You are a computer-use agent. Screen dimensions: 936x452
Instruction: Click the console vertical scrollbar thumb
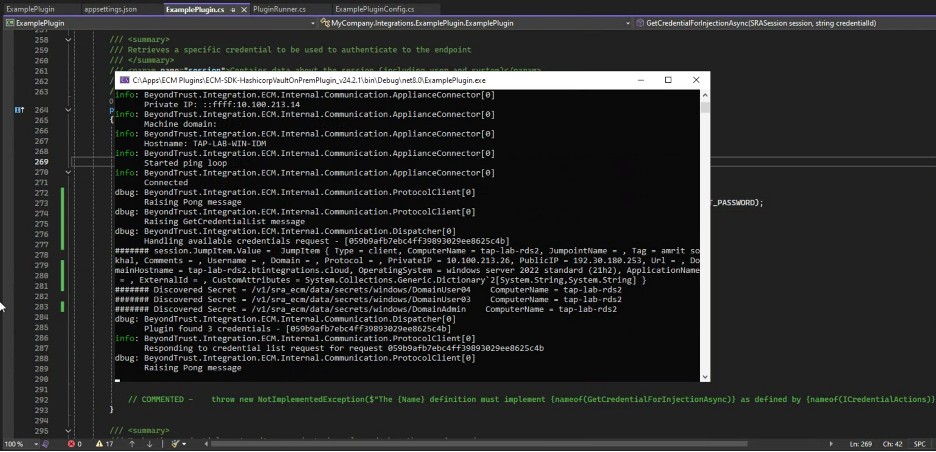tap(705, 107)
